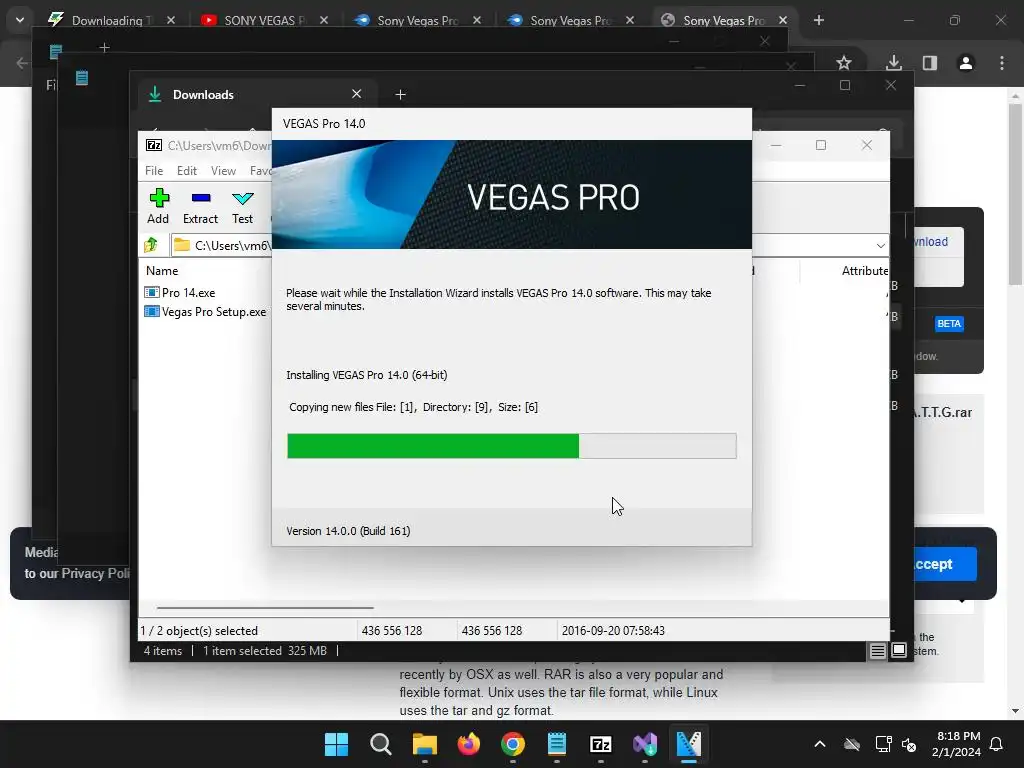Open the 7-Zip File menu
1024x768 pixels.
coord(154,170)
